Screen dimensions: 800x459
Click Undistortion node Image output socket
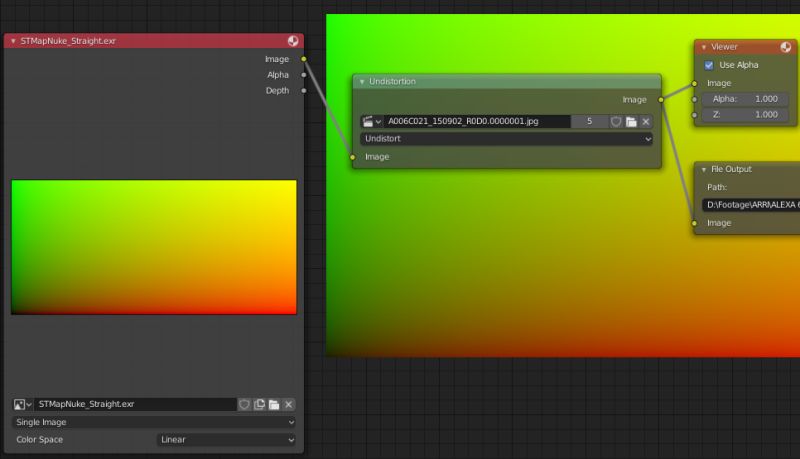[661, 100]
